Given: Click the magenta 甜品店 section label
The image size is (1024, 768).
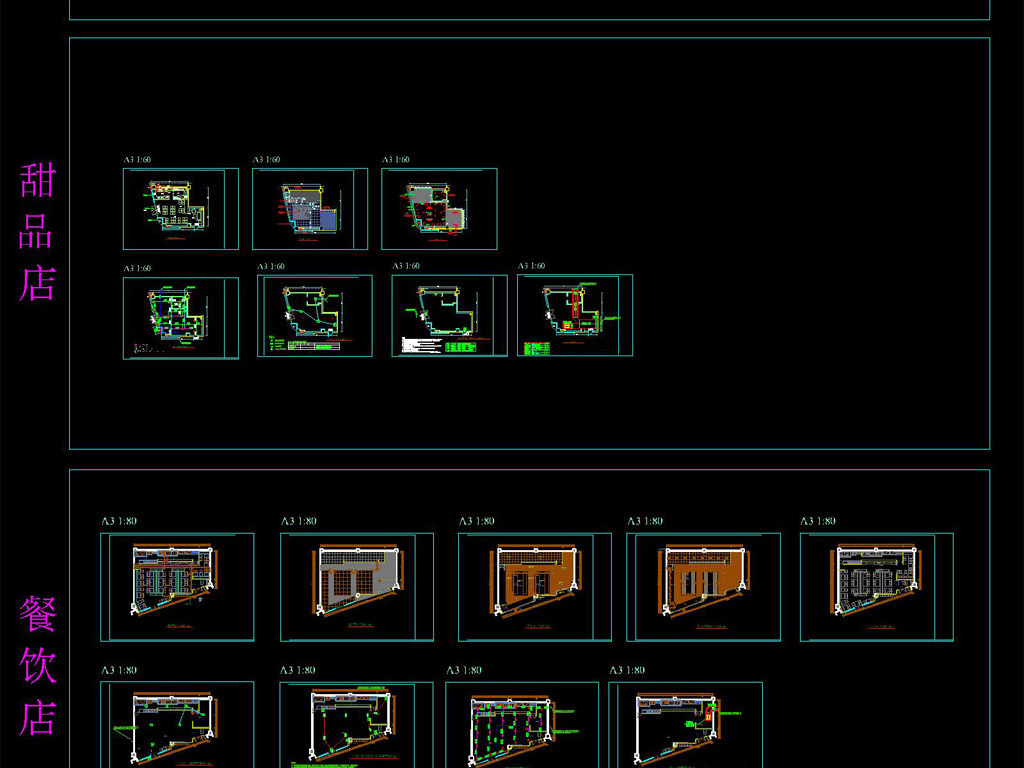Looking at the screenshot, I should (x=38, y=232).
